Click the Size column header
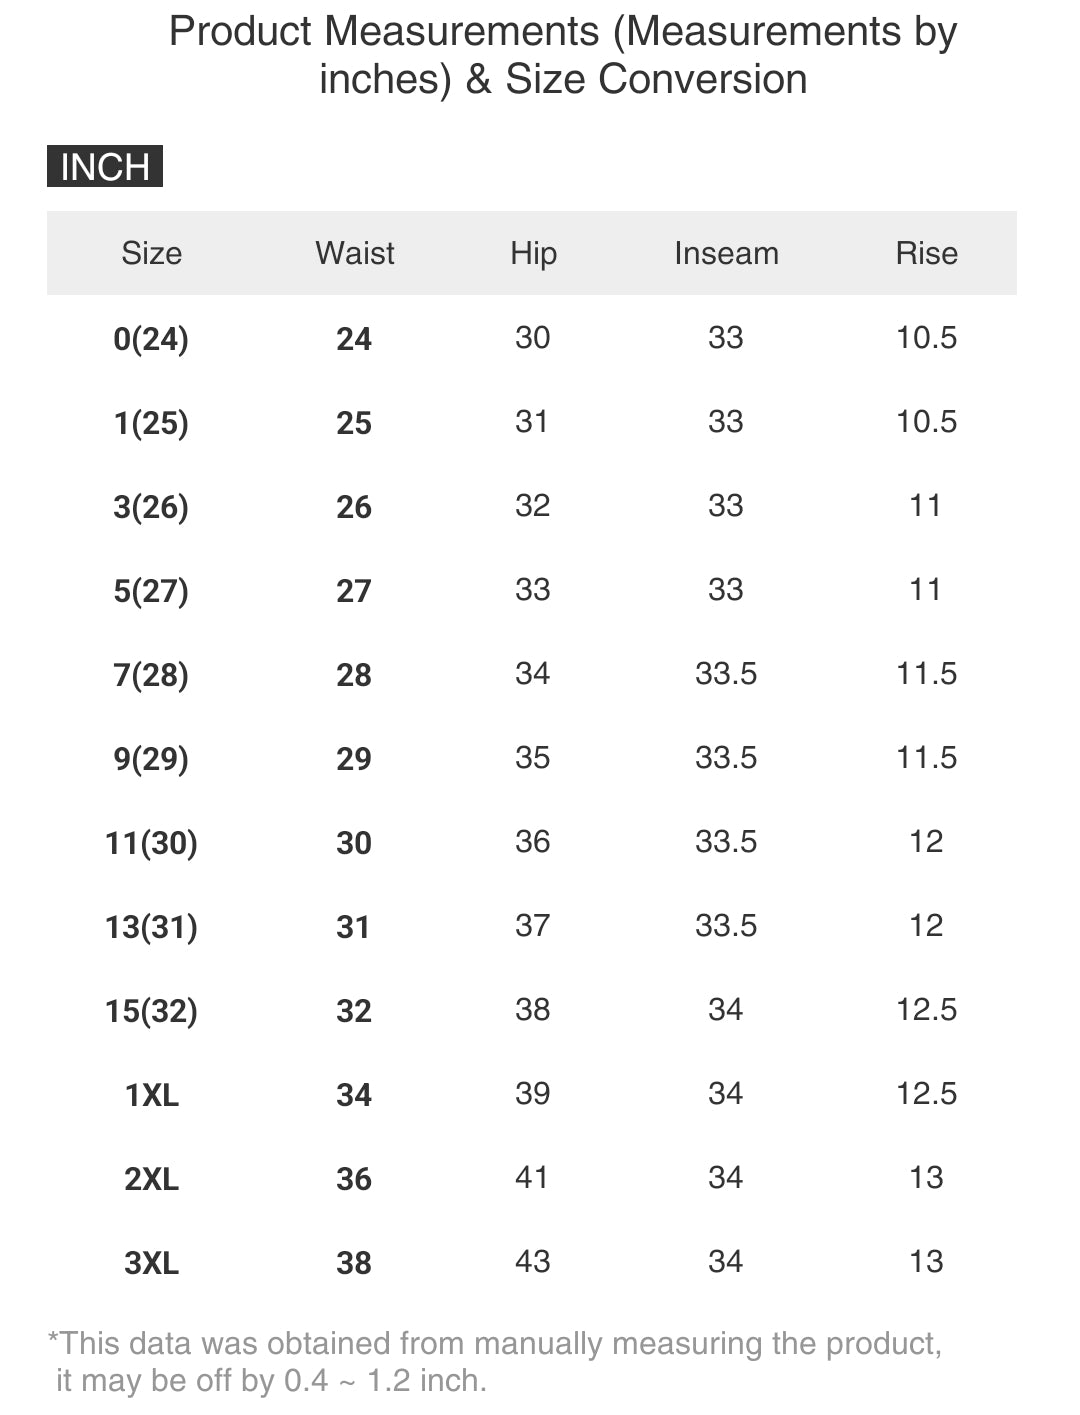 pyautogui.click(x=151, y=253)
